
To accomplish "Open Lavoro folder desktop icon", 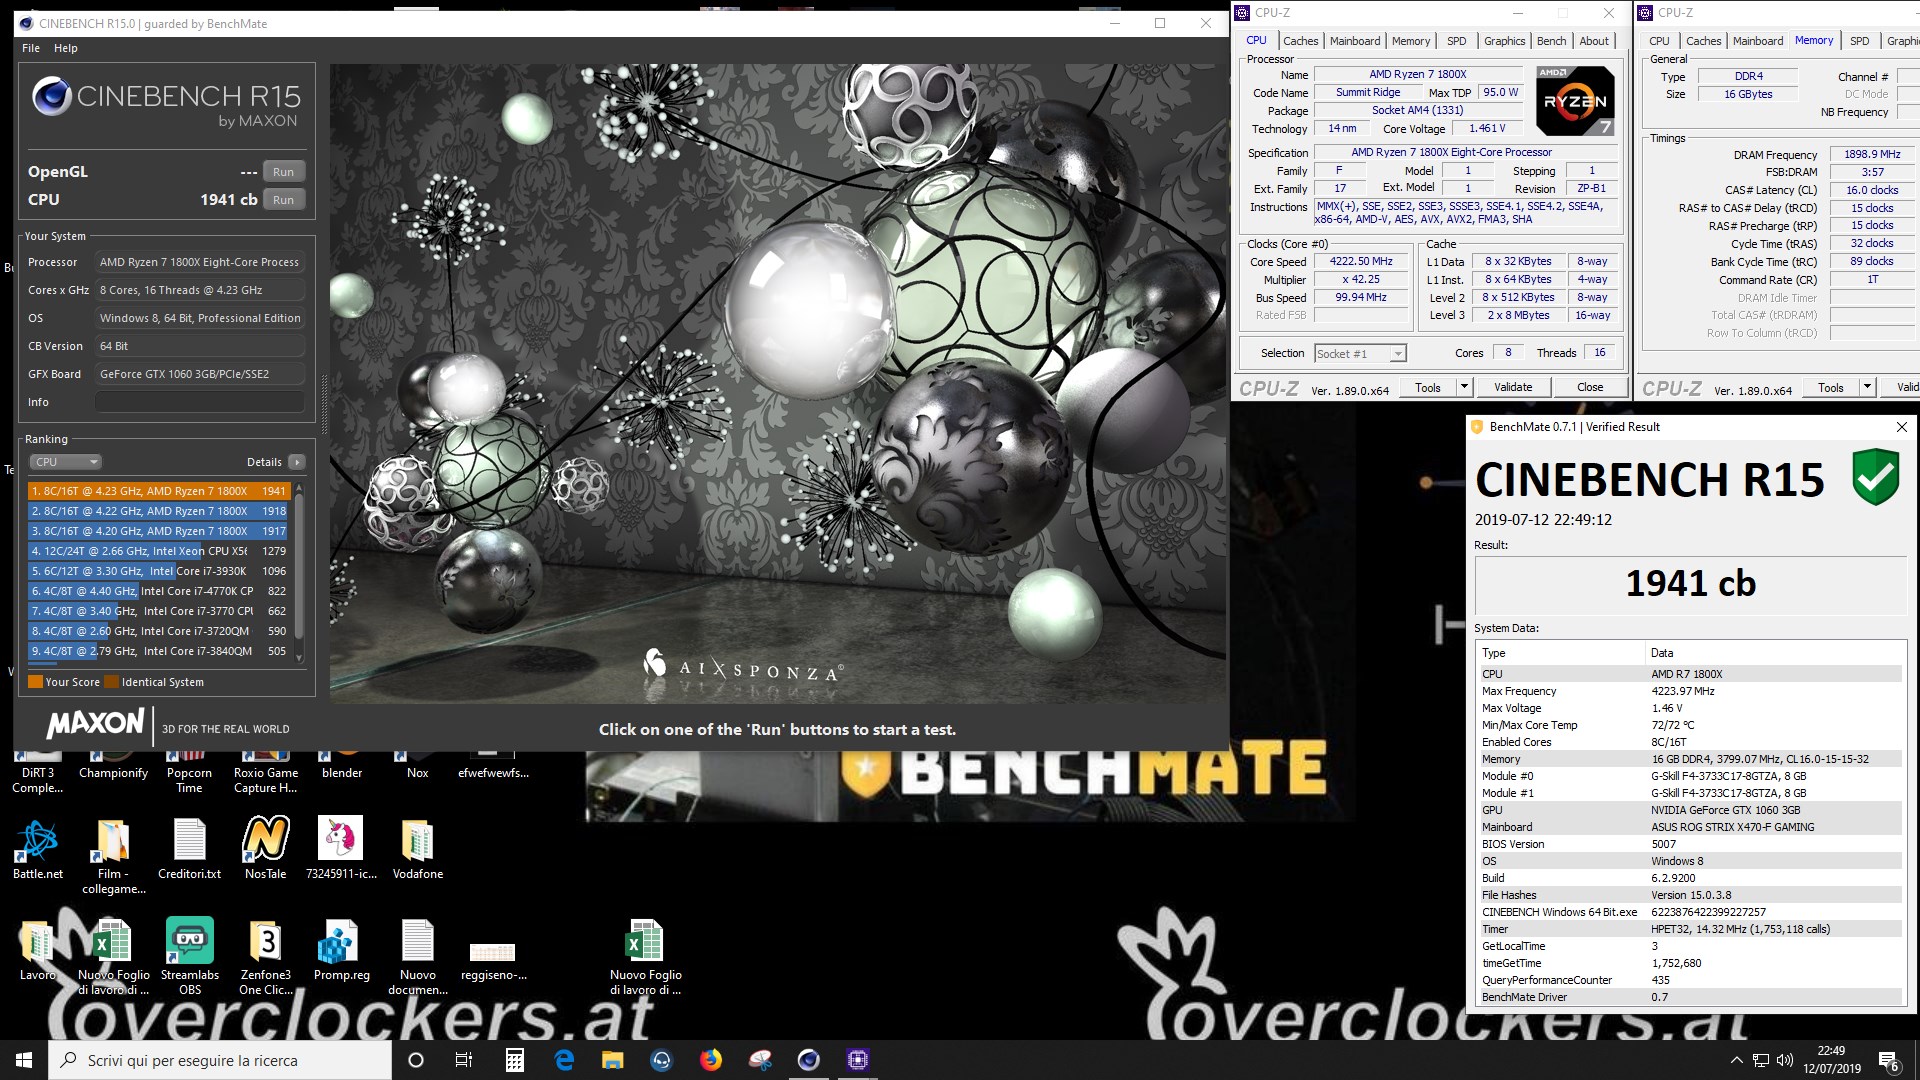I will [x=38, y=950].
